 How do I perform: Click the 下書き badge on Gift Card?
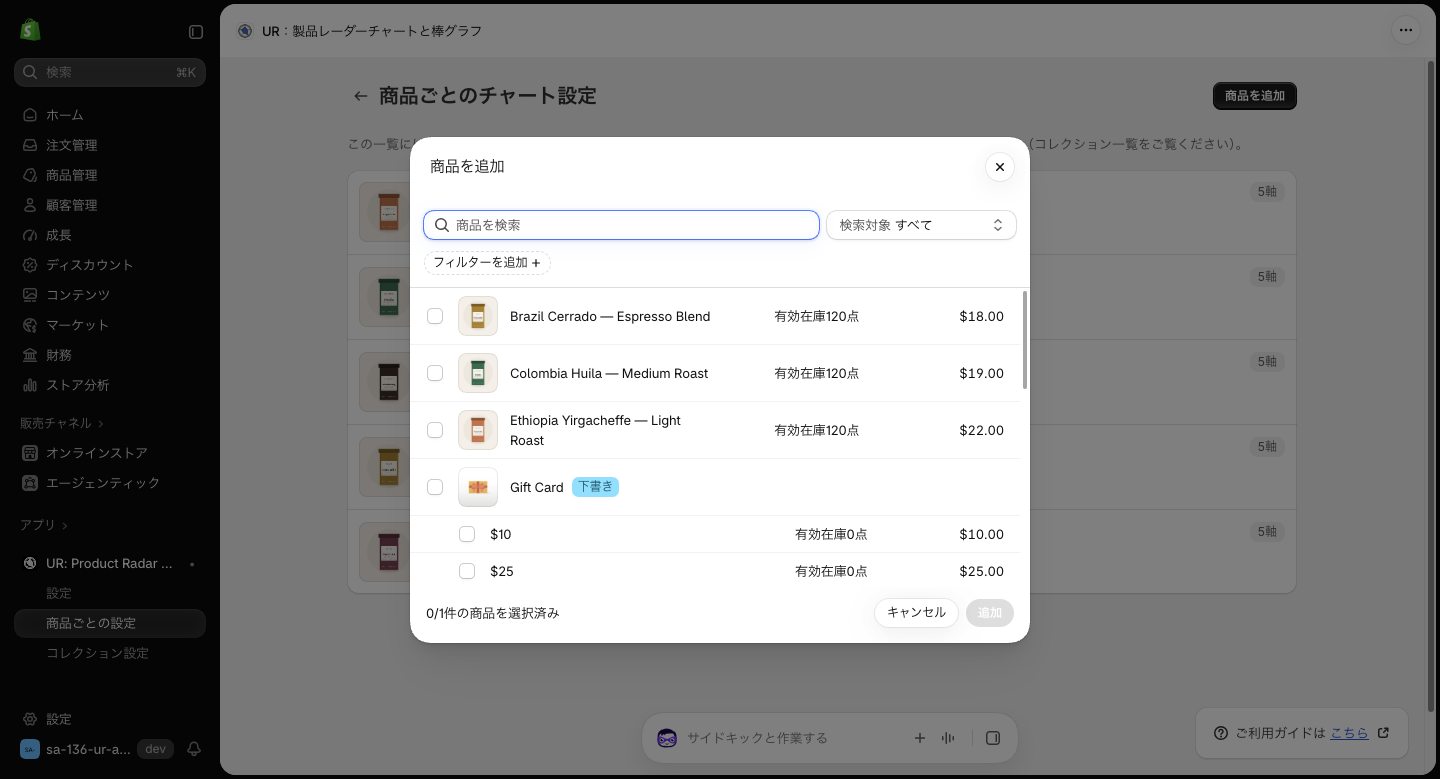(x=595, y=487)
